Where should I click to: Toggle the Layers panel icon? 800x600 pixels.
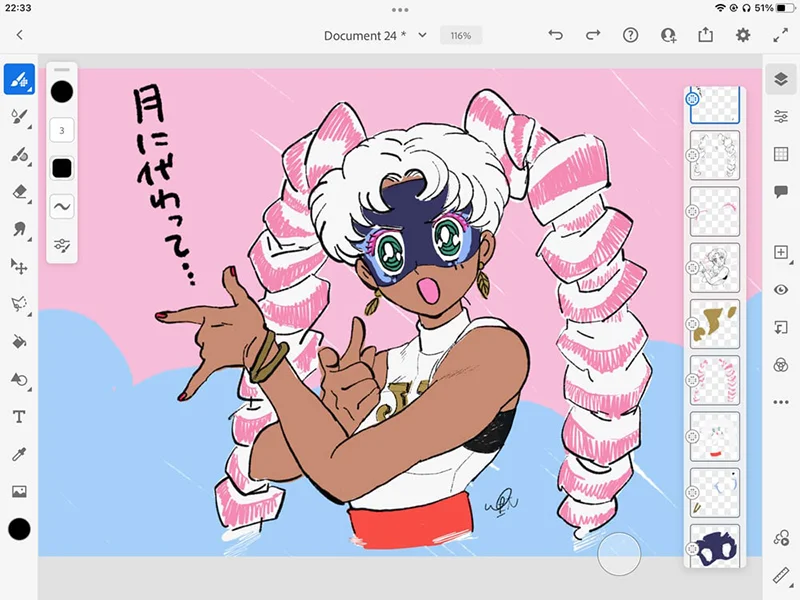click(x=781, y=79)
